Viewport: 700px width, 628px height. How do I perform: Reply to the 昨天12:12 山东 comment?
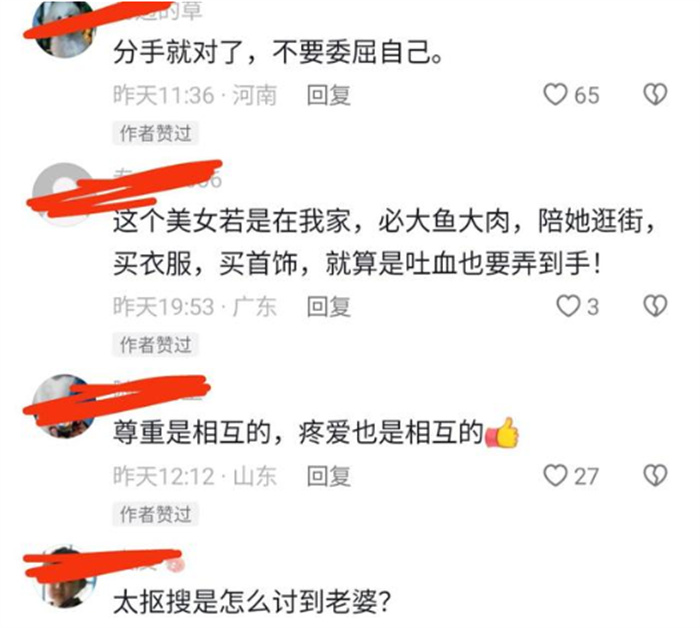click(x=329, y=476)
